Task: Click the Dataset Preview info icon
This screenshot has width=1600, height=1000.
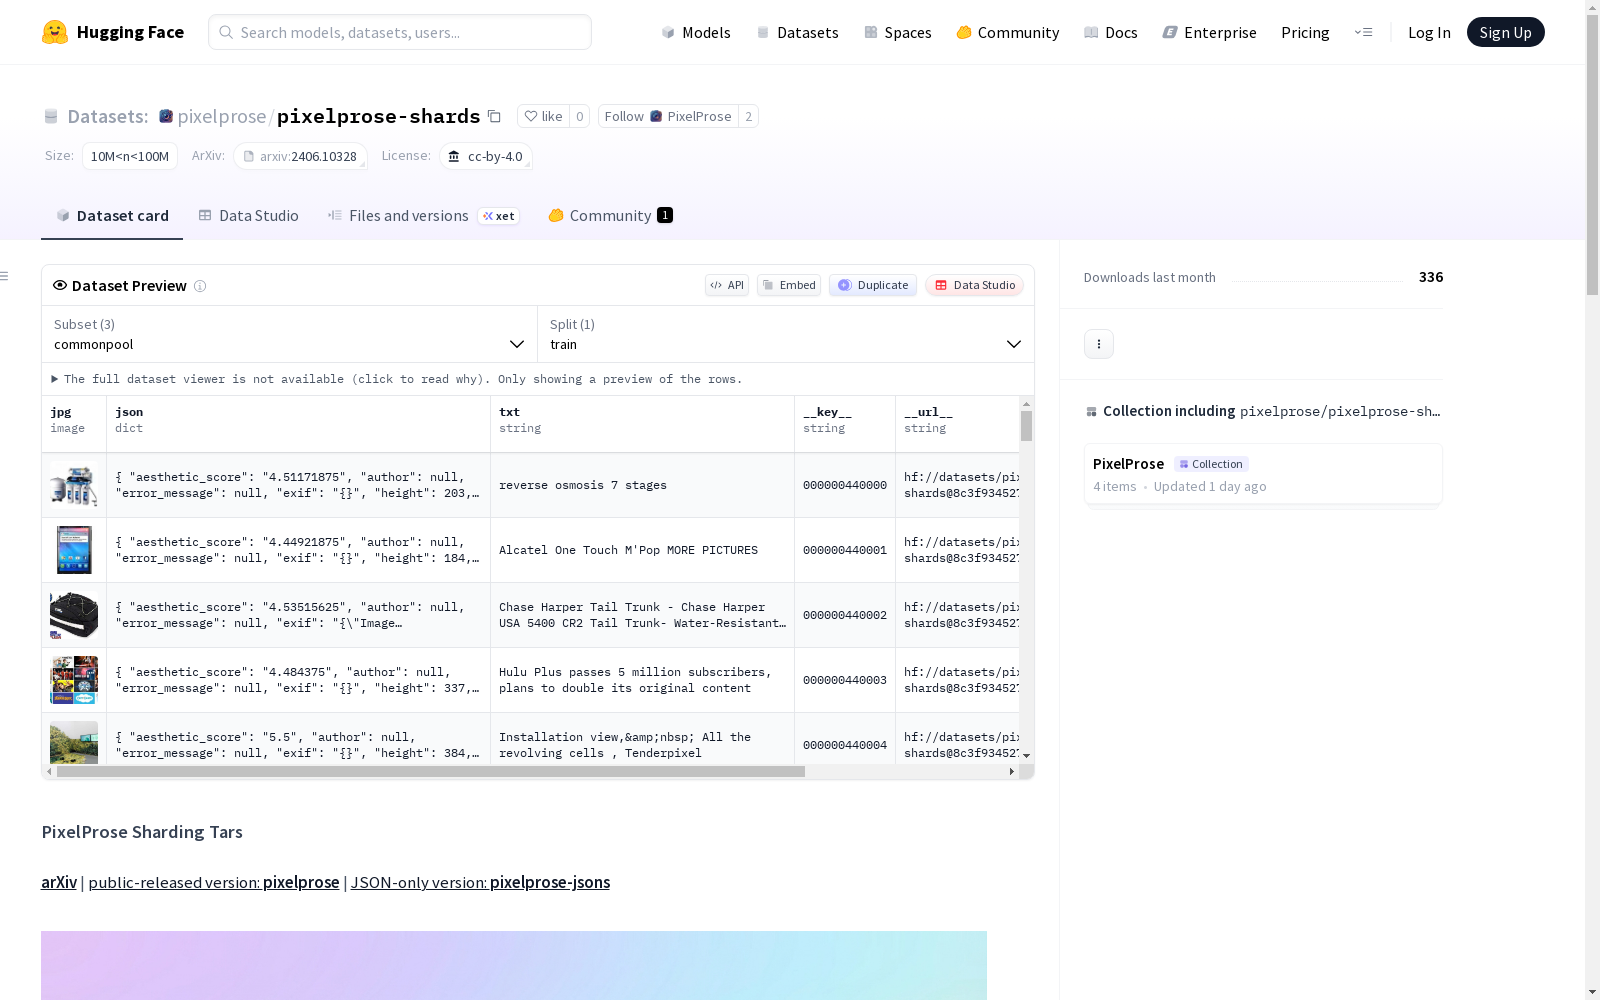Action: (200, 286)
